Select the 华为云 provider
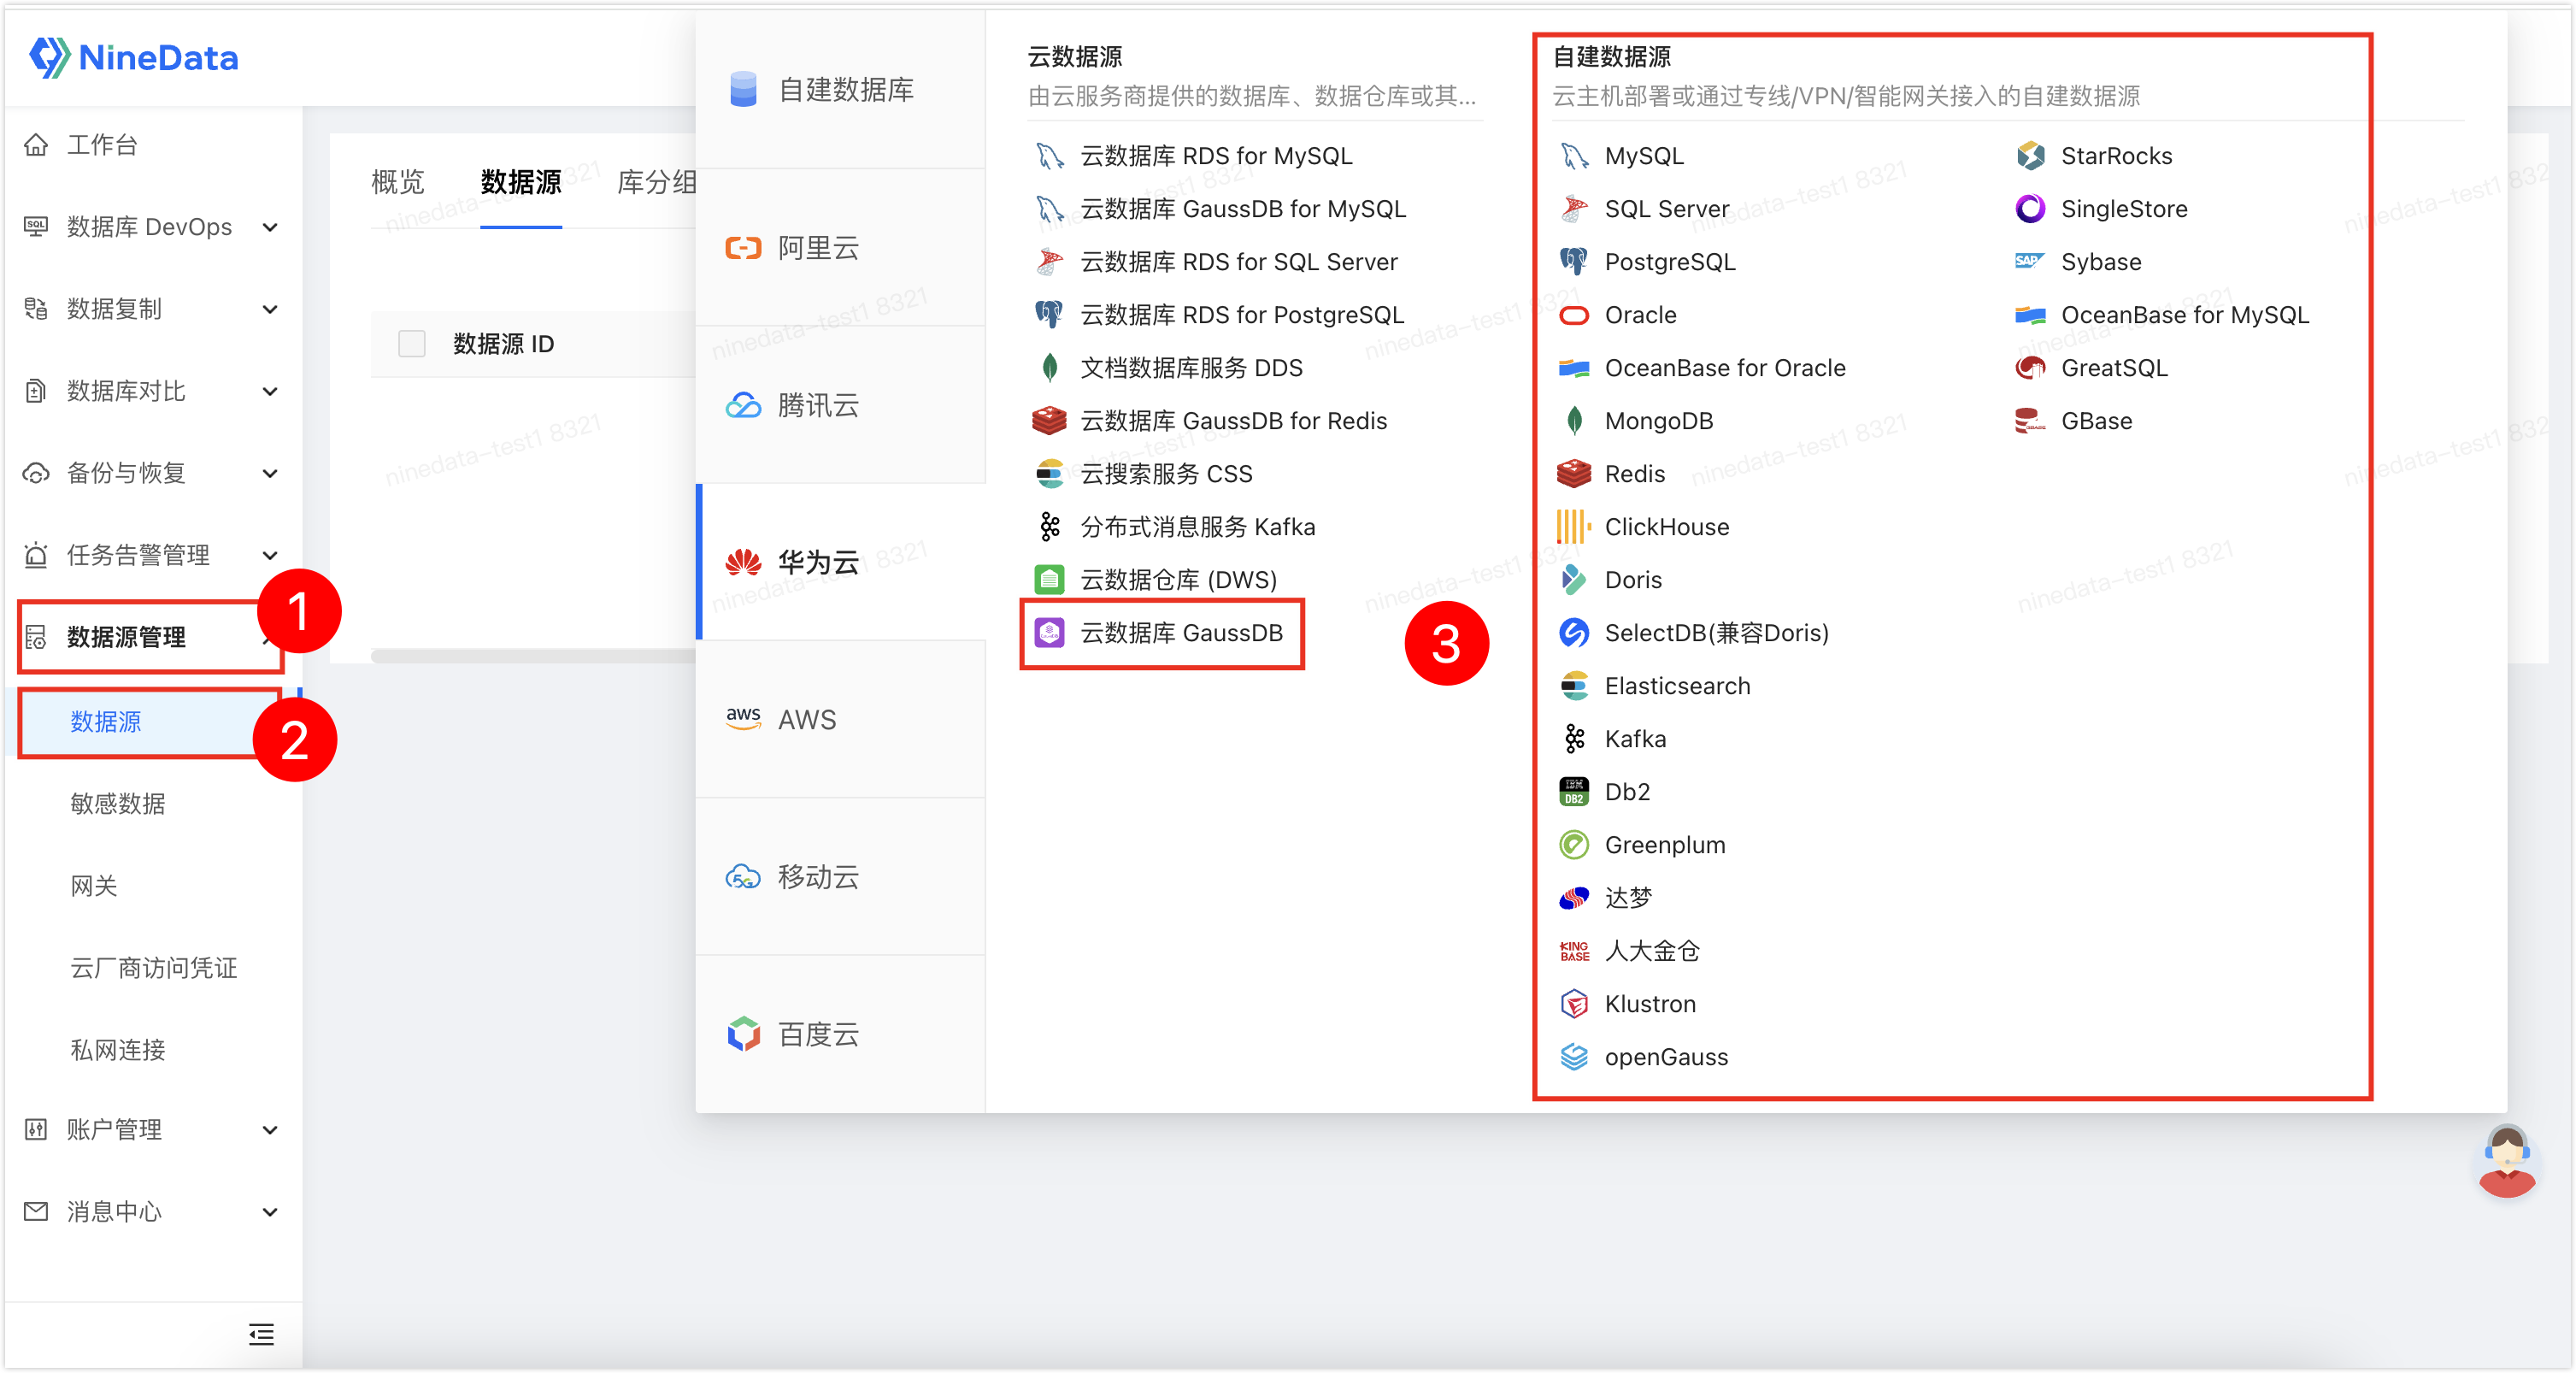The height and width of the screenshot is (1373, 2576). (840, 562)
